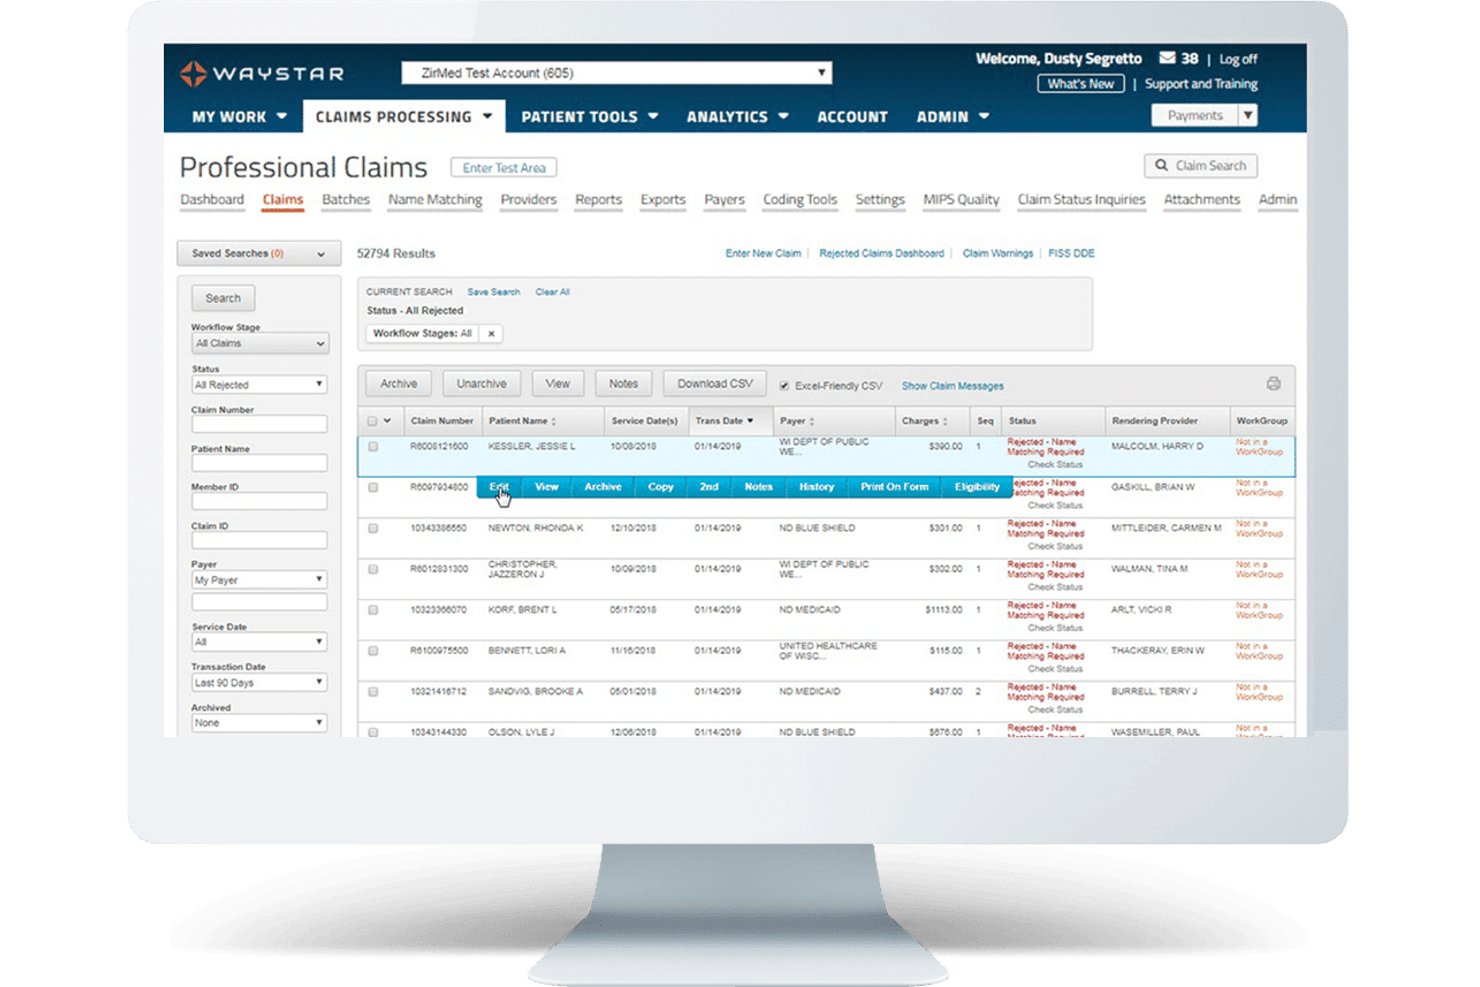Switch to the MIPS Quality tab
Viewport: 1480px width, 987px height.
tap(961, 200)
